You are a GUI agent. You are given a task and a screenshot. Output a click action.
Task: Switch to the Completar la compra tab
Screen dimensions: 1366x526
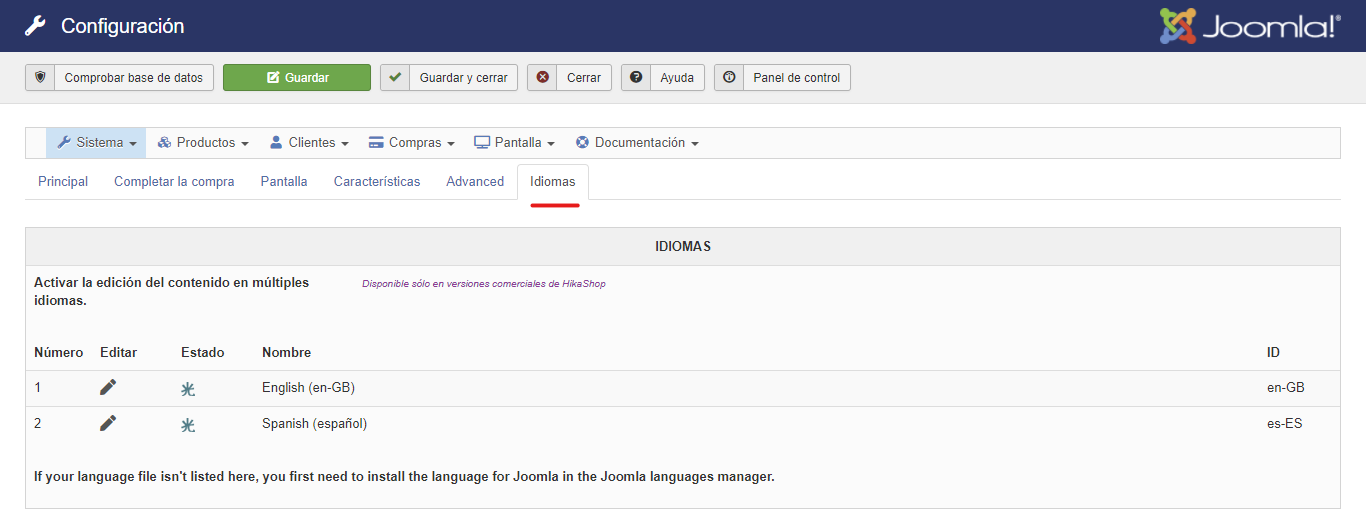(x=174, y=182)
